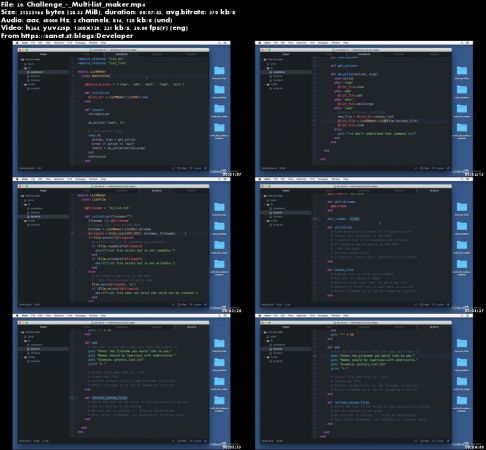Select the highlighted file row in the 00:05:33 frame tree
Screen dimensions: 486x450
click(x=43, y=349)
